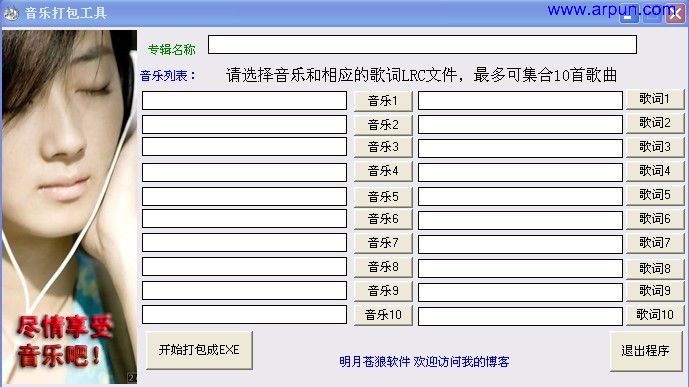Click the 专辑名称 album name input field
The image size is (689, 387).
(x=422, y=44)
